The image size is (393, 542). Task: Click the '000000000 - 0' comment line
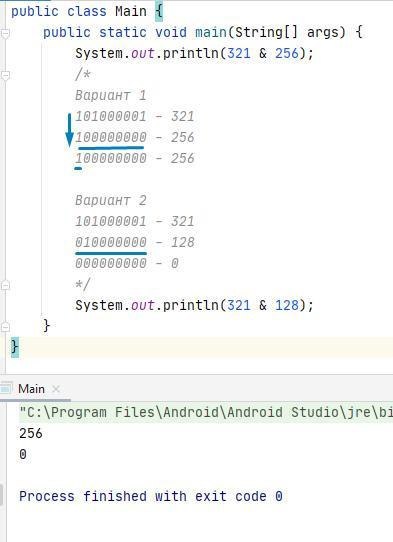point(127,263)
